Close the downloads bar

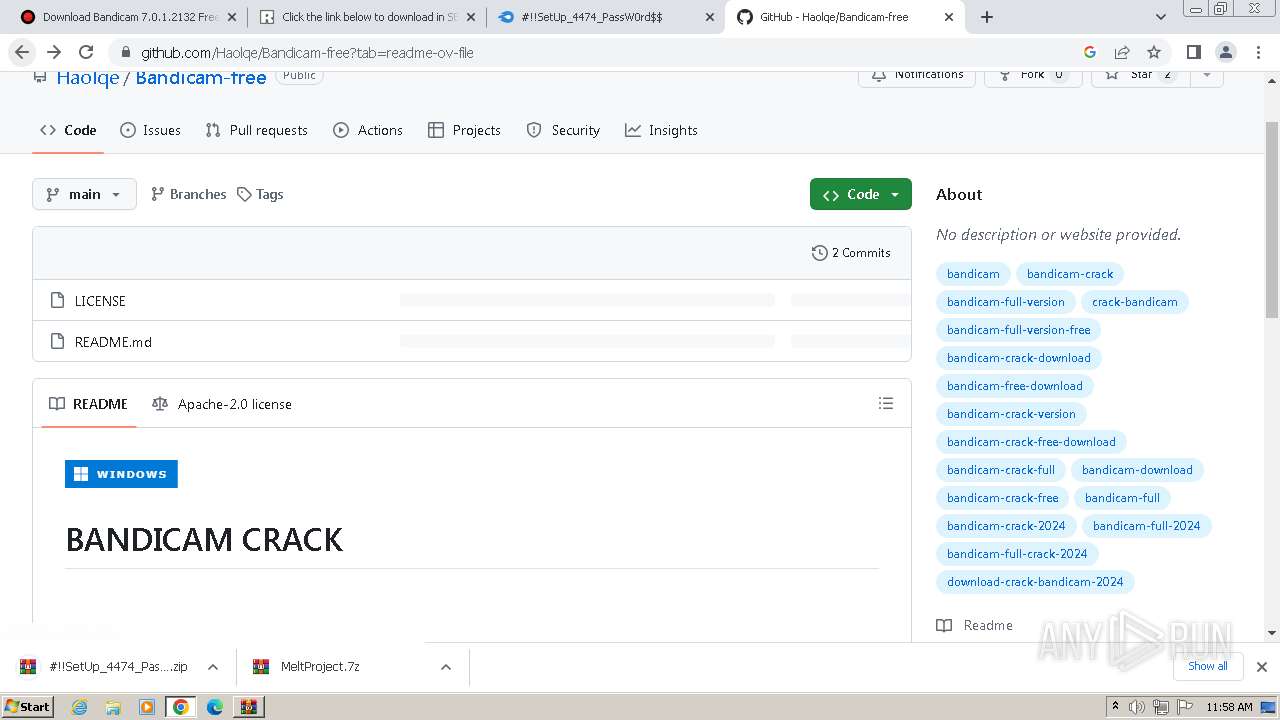pos(1261,667)
